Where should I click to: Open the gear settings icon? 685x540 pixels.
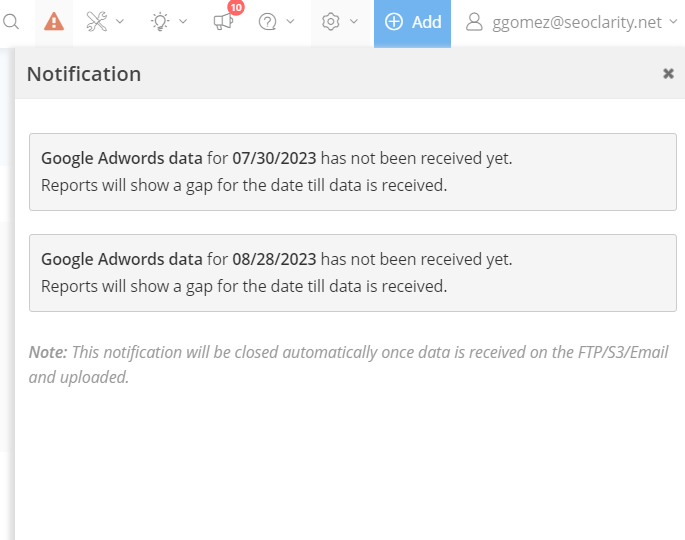coord(331,22)
